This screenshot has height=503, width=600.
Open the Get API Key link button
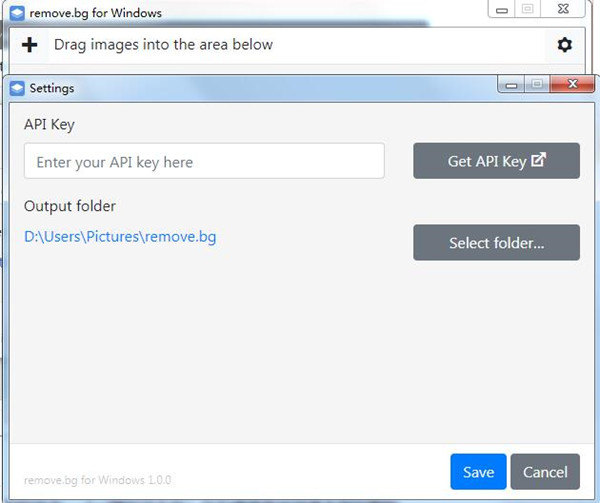pos(496,161)
